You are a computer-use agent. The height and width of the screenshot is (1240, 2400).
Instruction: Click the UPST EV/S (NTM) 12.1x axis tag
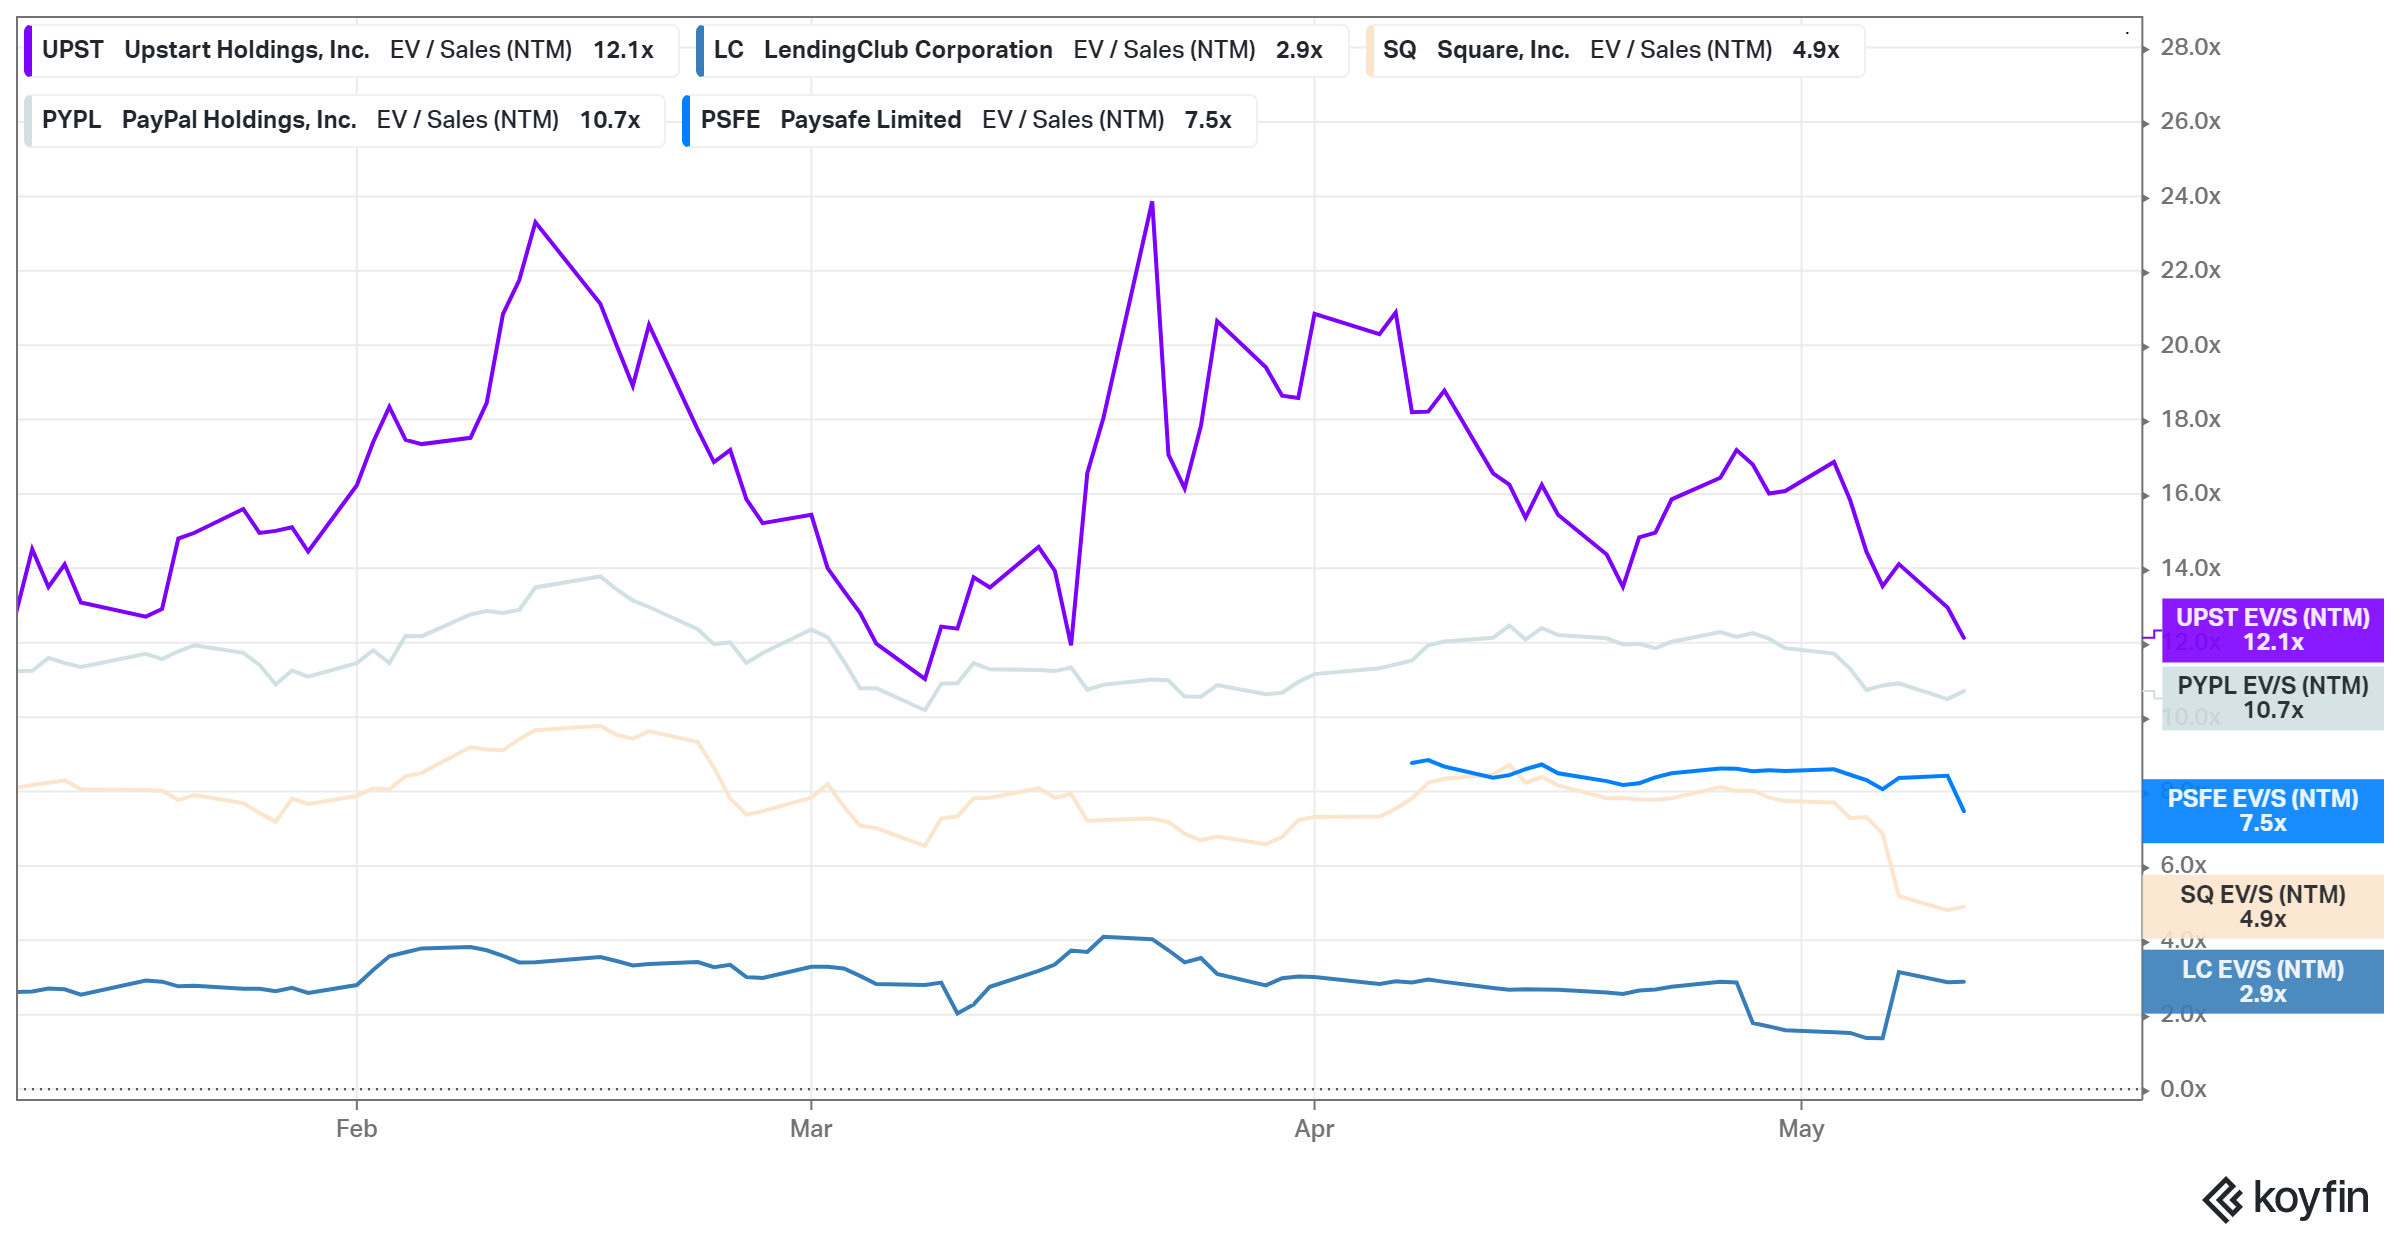2272,630
